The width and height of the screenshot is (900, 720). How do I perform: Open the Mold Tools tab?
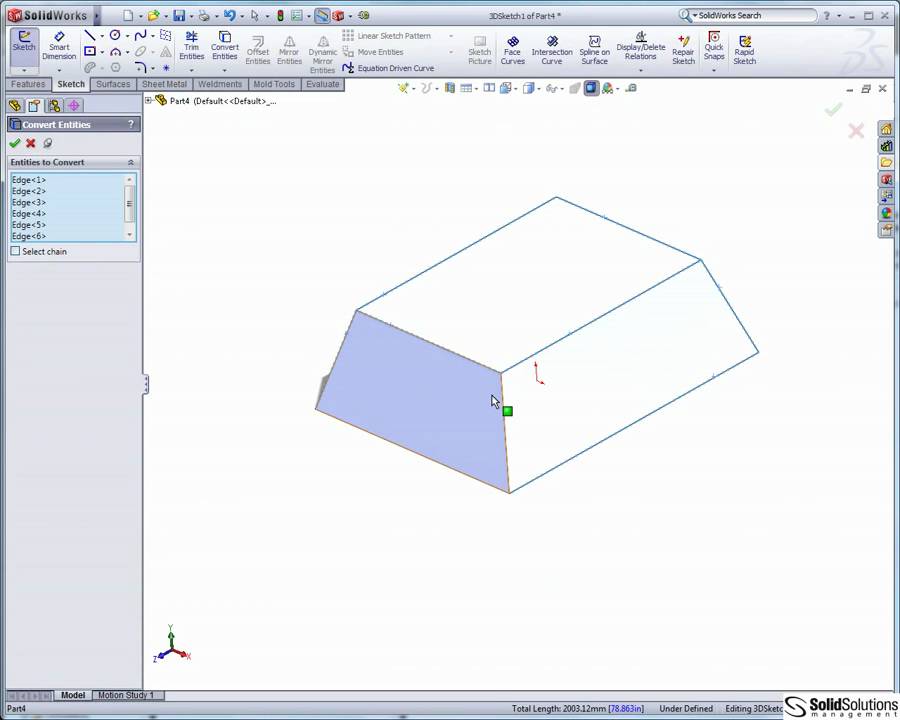pyautogui.click(x=273, y=83)
